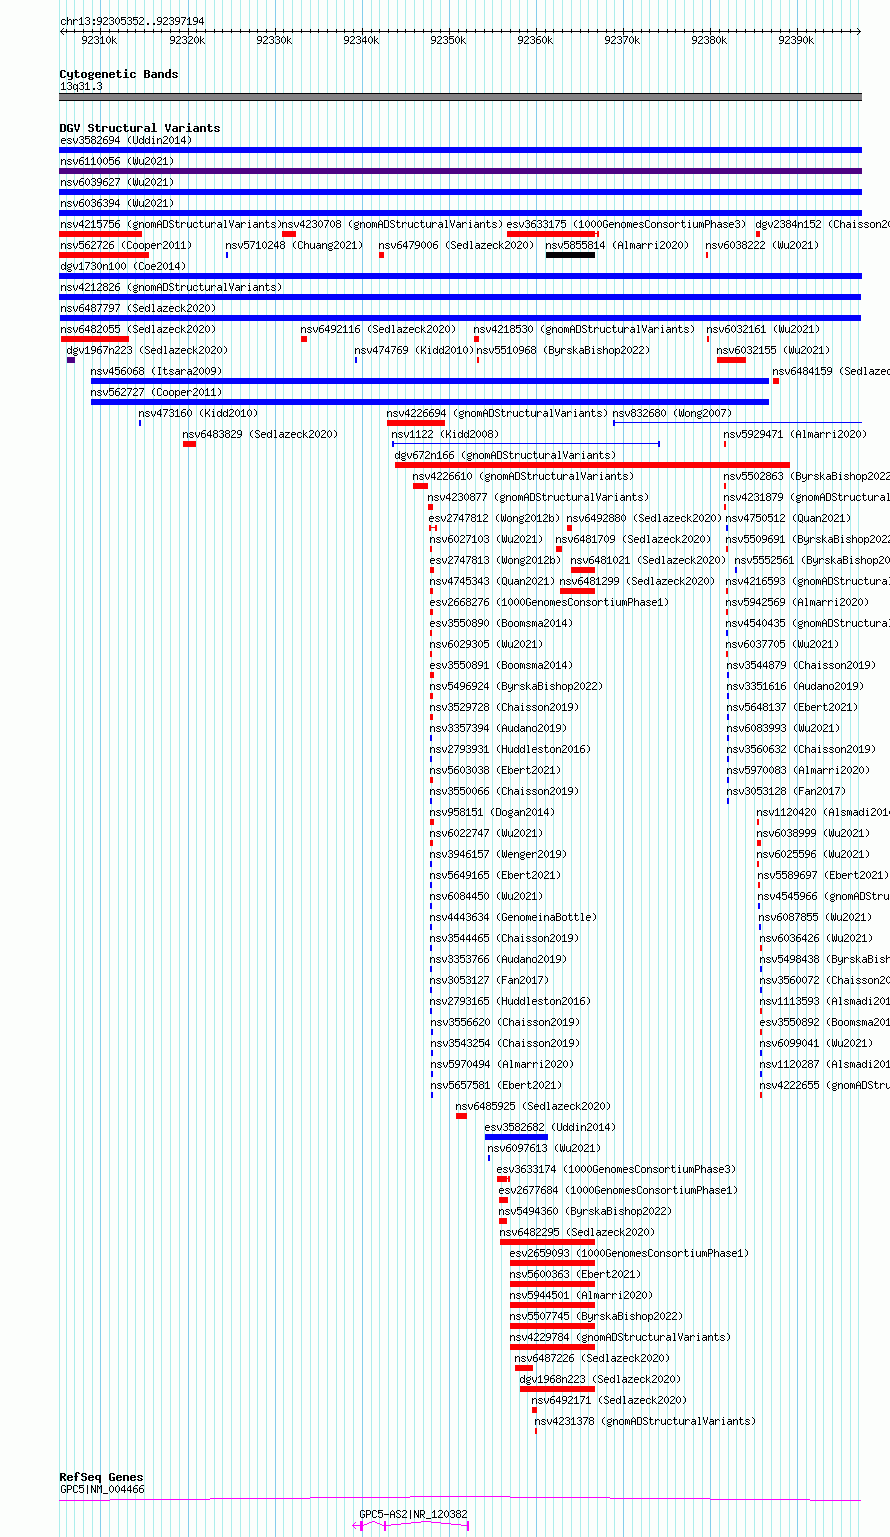Select nsv5494360 (ByrskaBishop2022) label
This screenshot has width=890, height=1537.
coord(585,1211)
